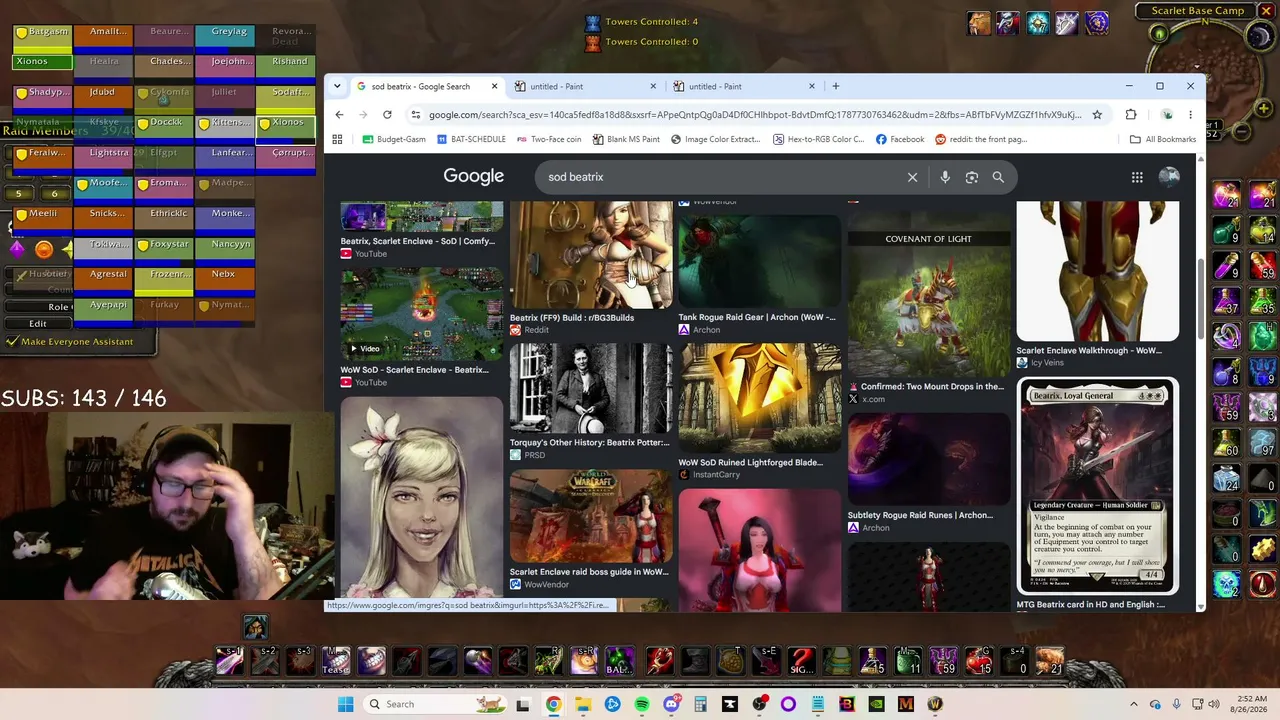Open the reddit front page bookmark
1280x720 pixels.
[981, 139]
